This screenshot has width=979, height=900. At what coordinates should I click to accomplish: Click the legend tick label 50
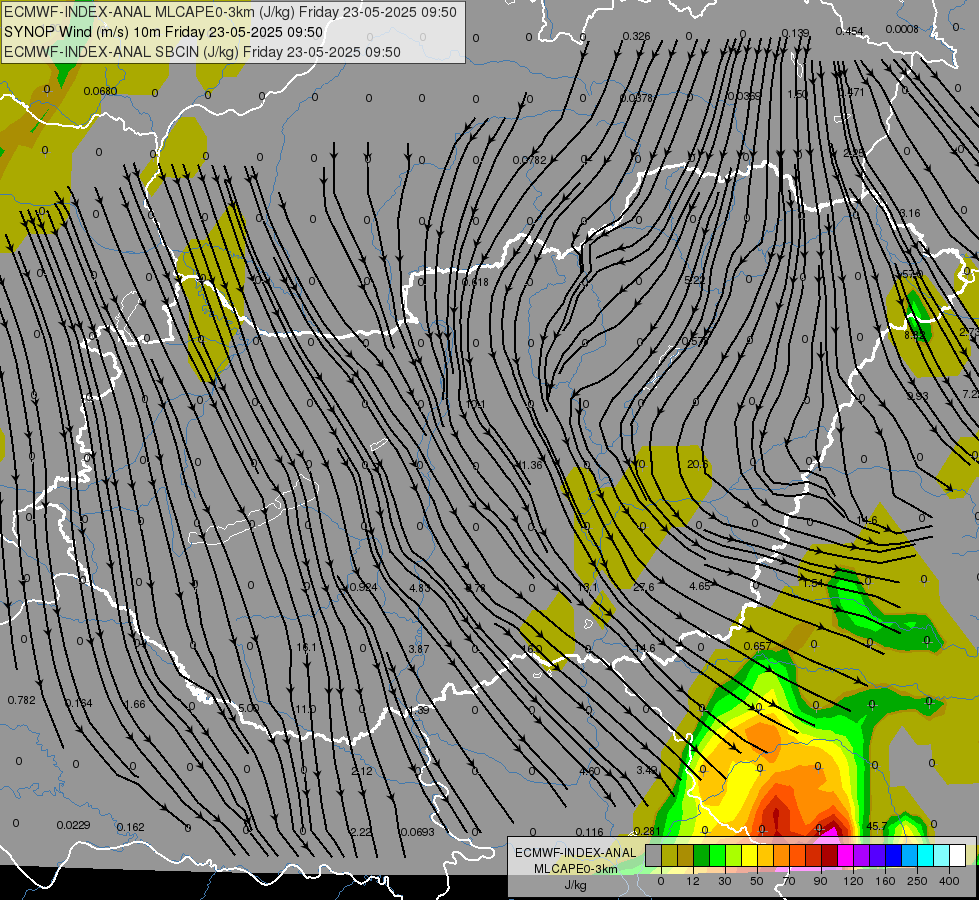coord(757,881)
